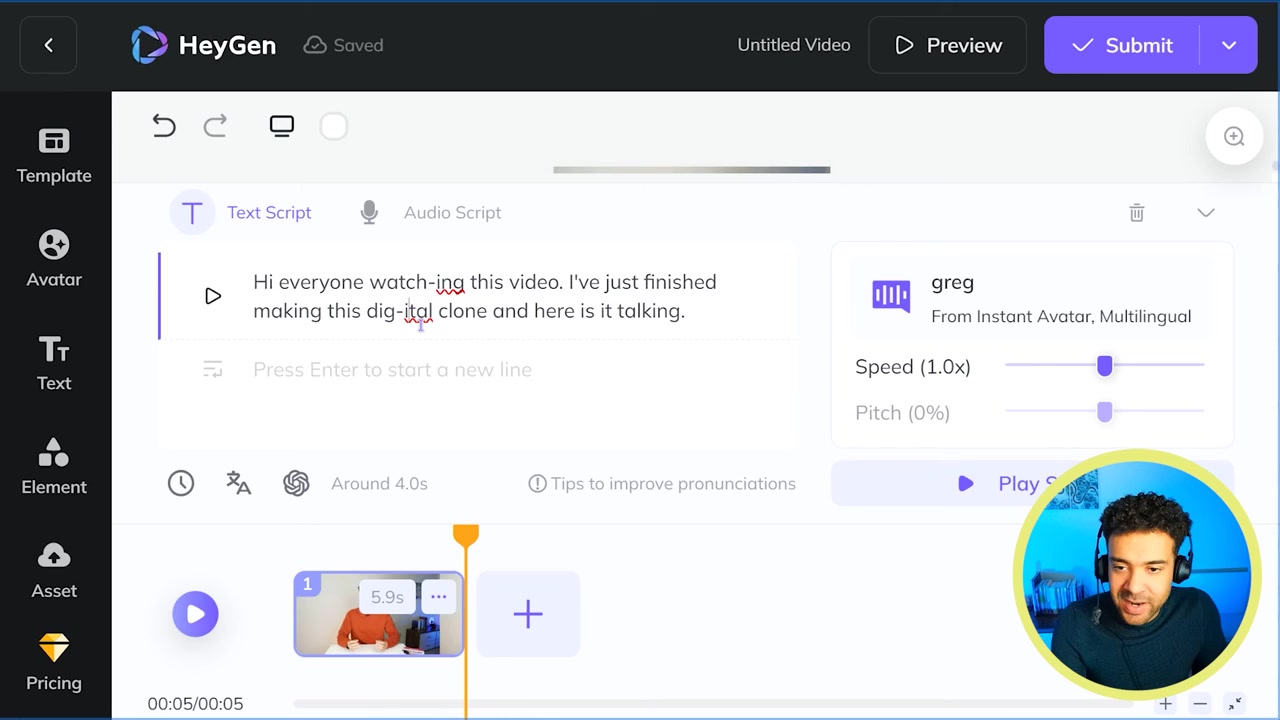
Task: Insert a pause with the clock icon
Action: click(181, 483)
